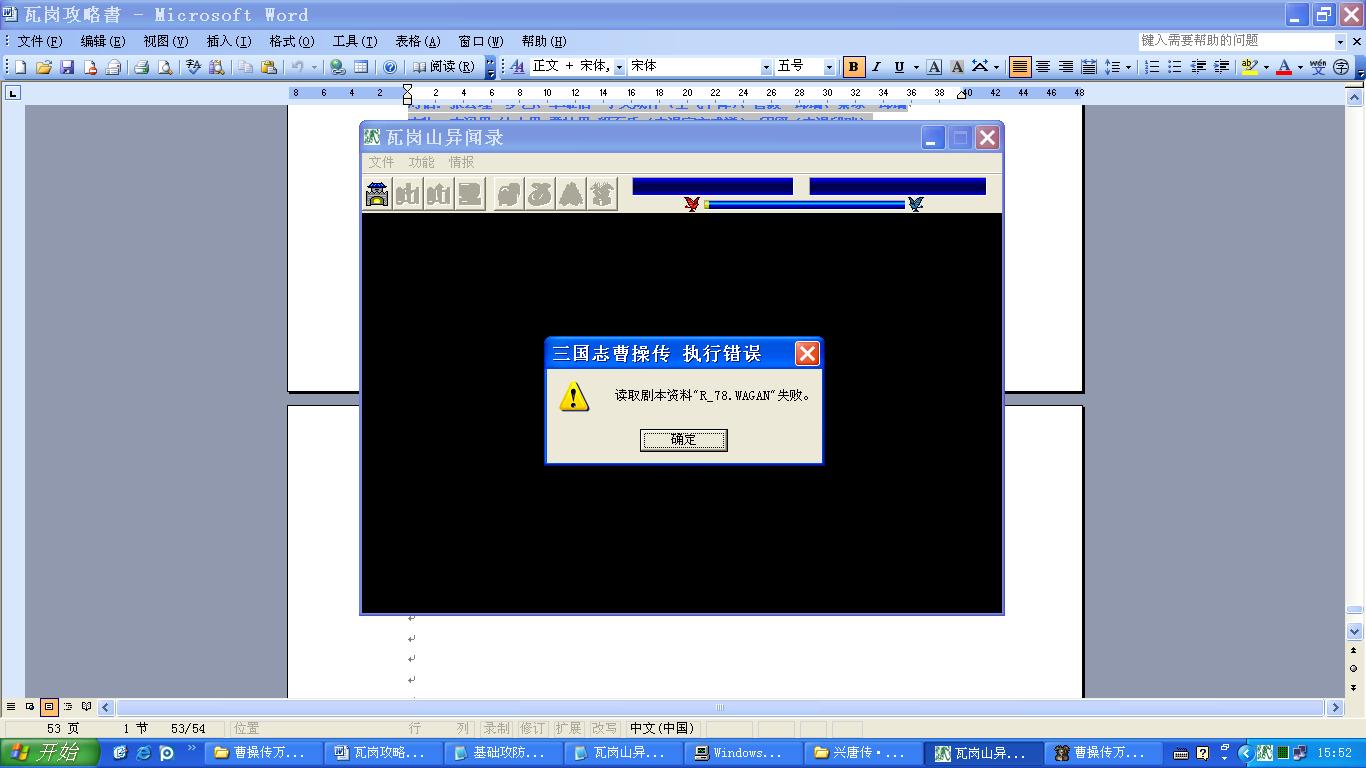1366x768 pixels.
Task: Apply distributed alignment to paragraph
Action: point(1089,67)
